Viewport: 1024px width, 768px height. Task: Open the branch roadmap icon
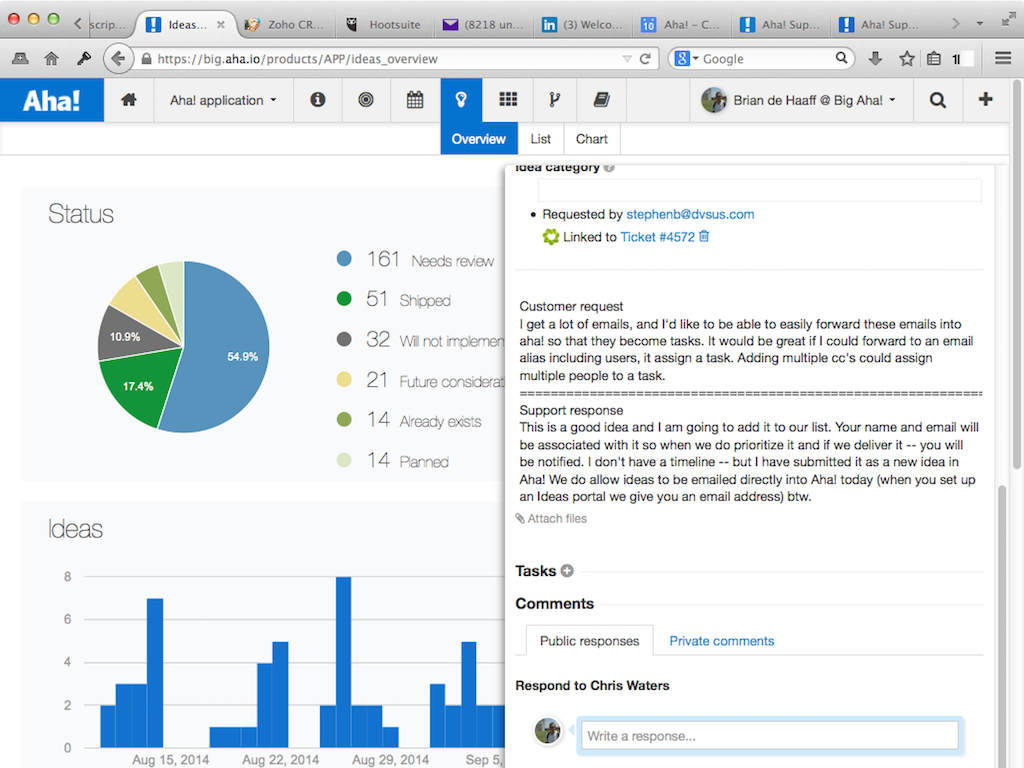tap(554, 100)
